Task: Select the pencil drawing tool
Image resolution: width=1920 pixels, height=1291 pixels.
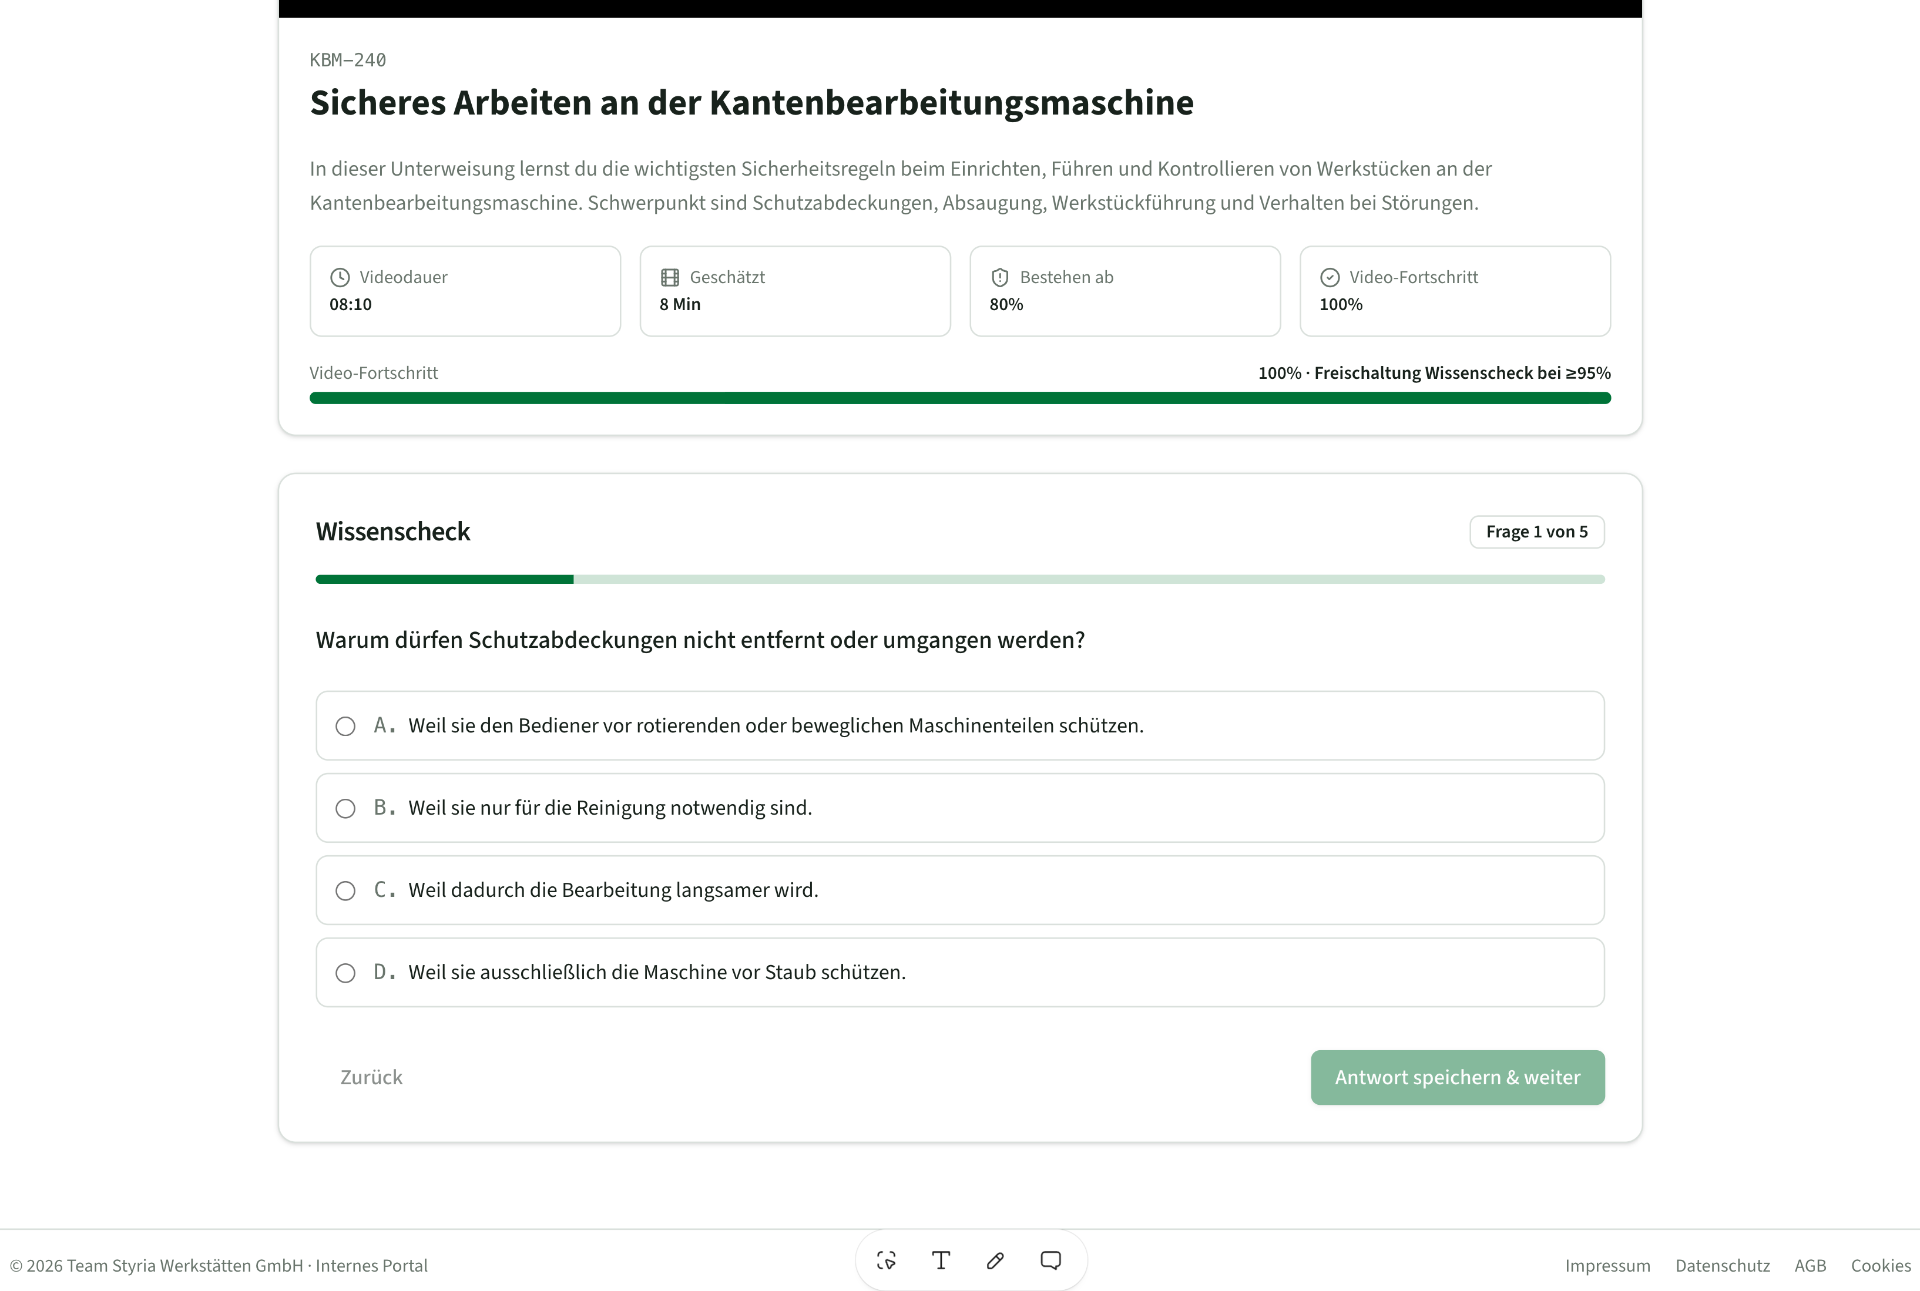Action: [x=995, y=1260]
